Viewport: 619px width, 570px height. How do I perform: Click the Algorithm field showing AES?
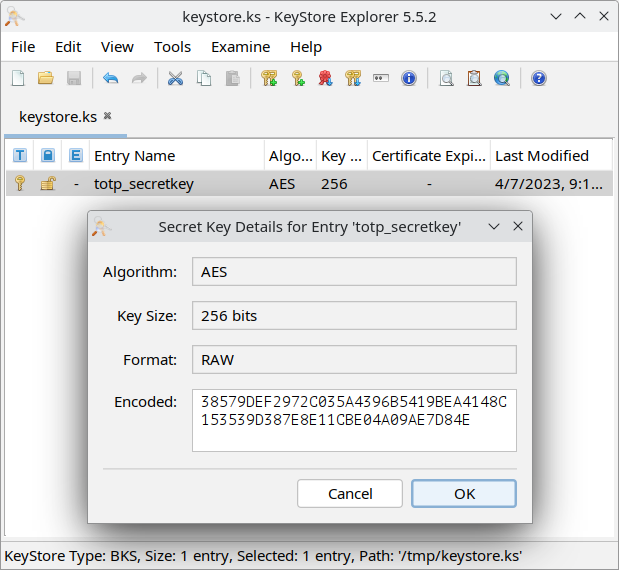[x=354, y=272]
